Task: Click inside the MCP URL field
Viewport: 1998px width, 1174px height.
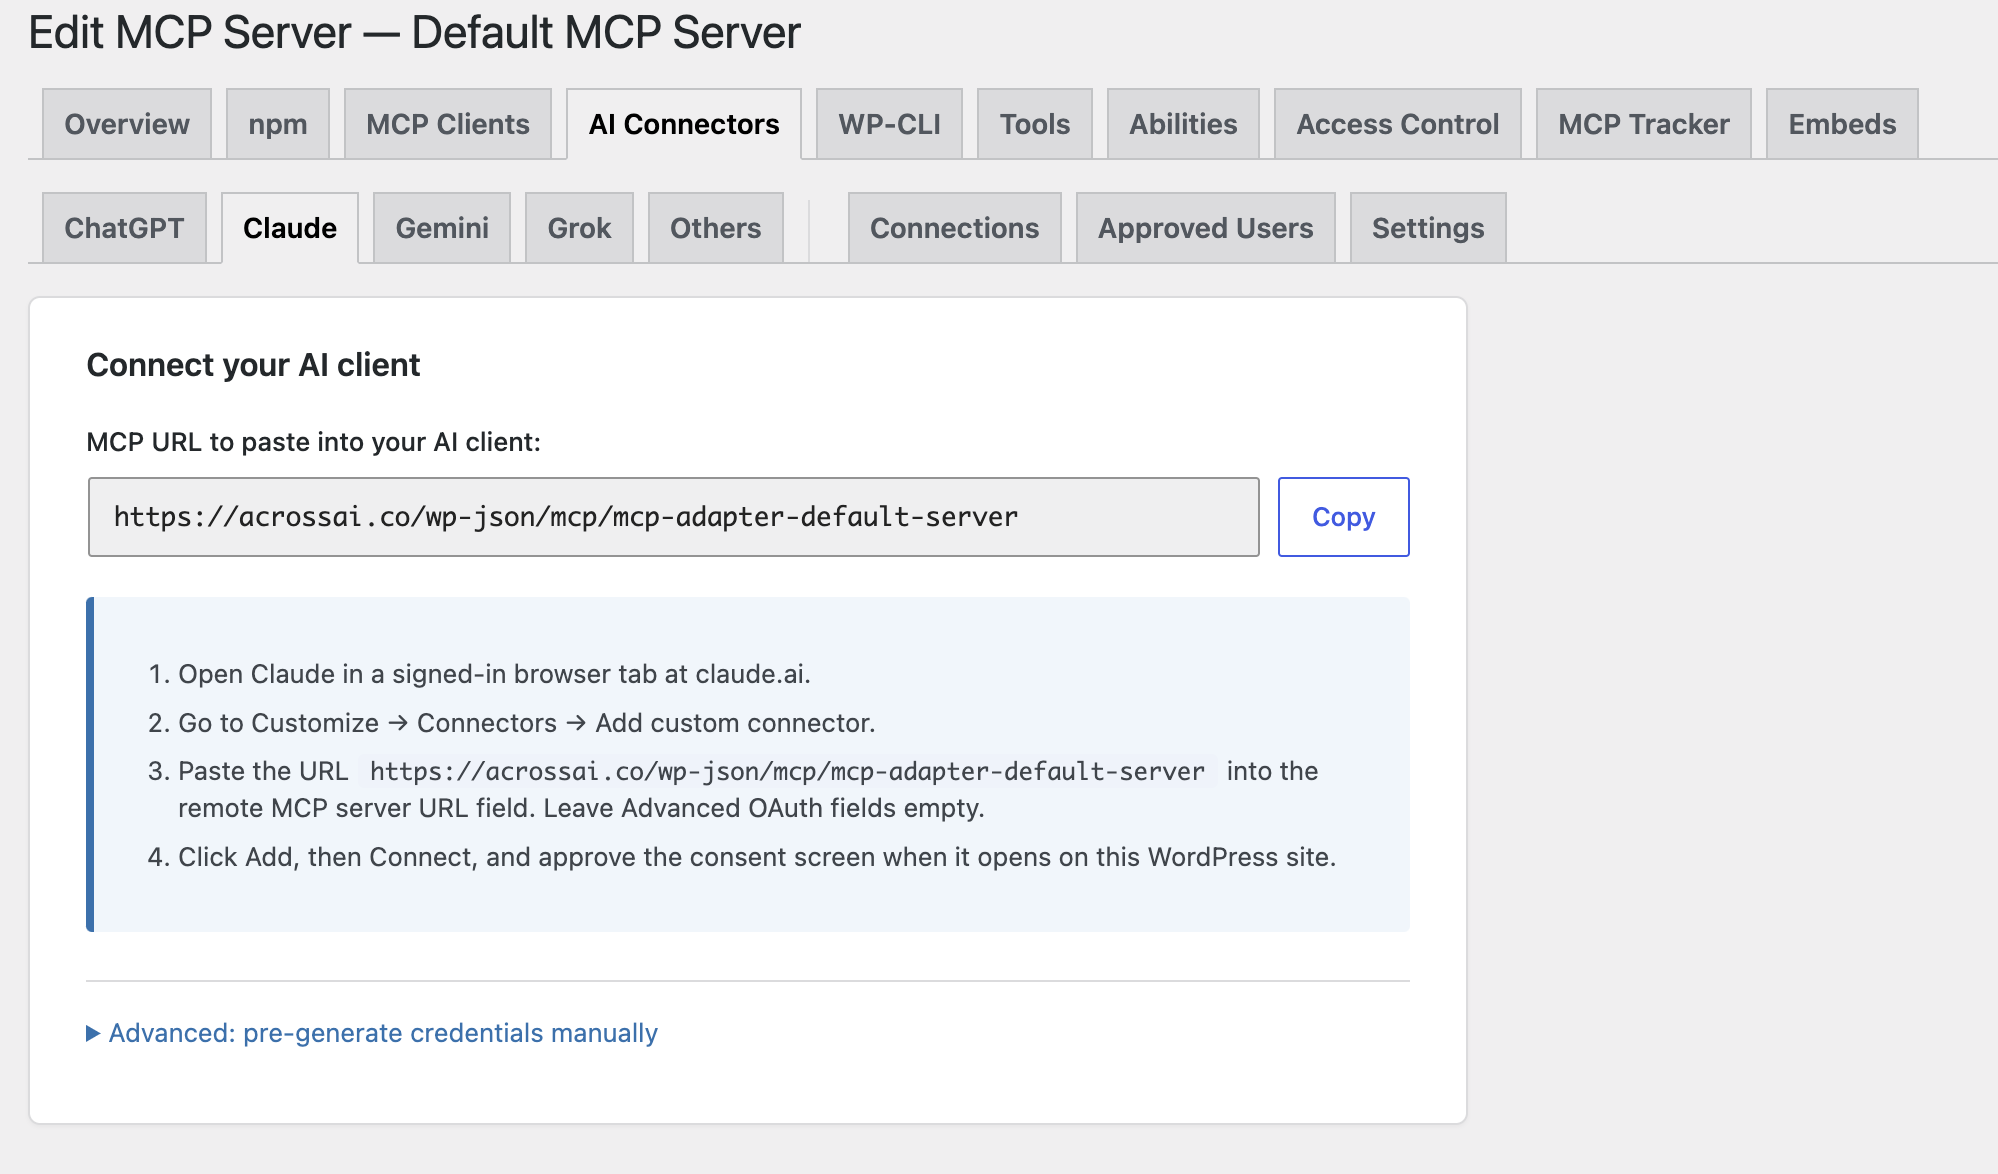Action: pyautogui.click(x=674, y=517)
